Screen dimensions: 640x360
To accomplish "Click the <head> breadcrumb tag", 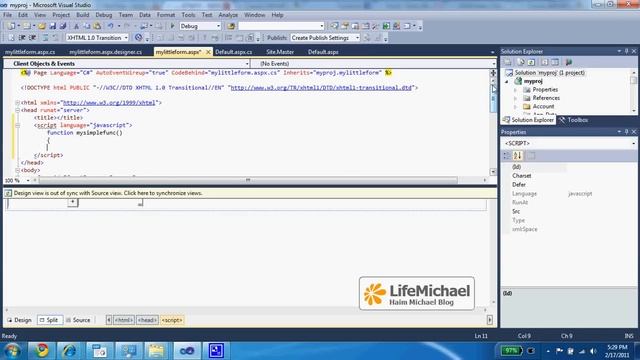I will [147, 320].
